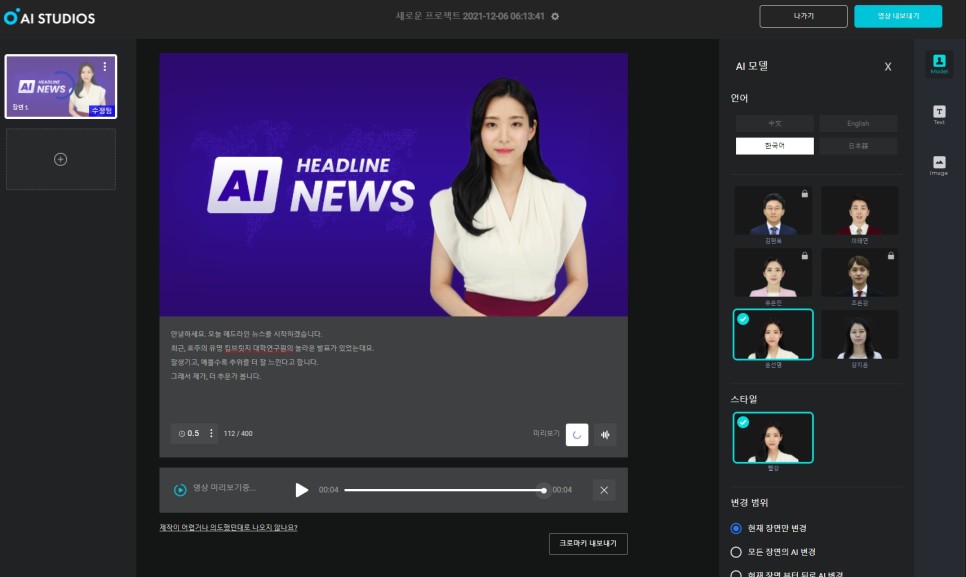This screenshot has width=966, height=577.
Task: Click the checkmark badge on the style thumbnail
Action: click(x=743, y=422)
